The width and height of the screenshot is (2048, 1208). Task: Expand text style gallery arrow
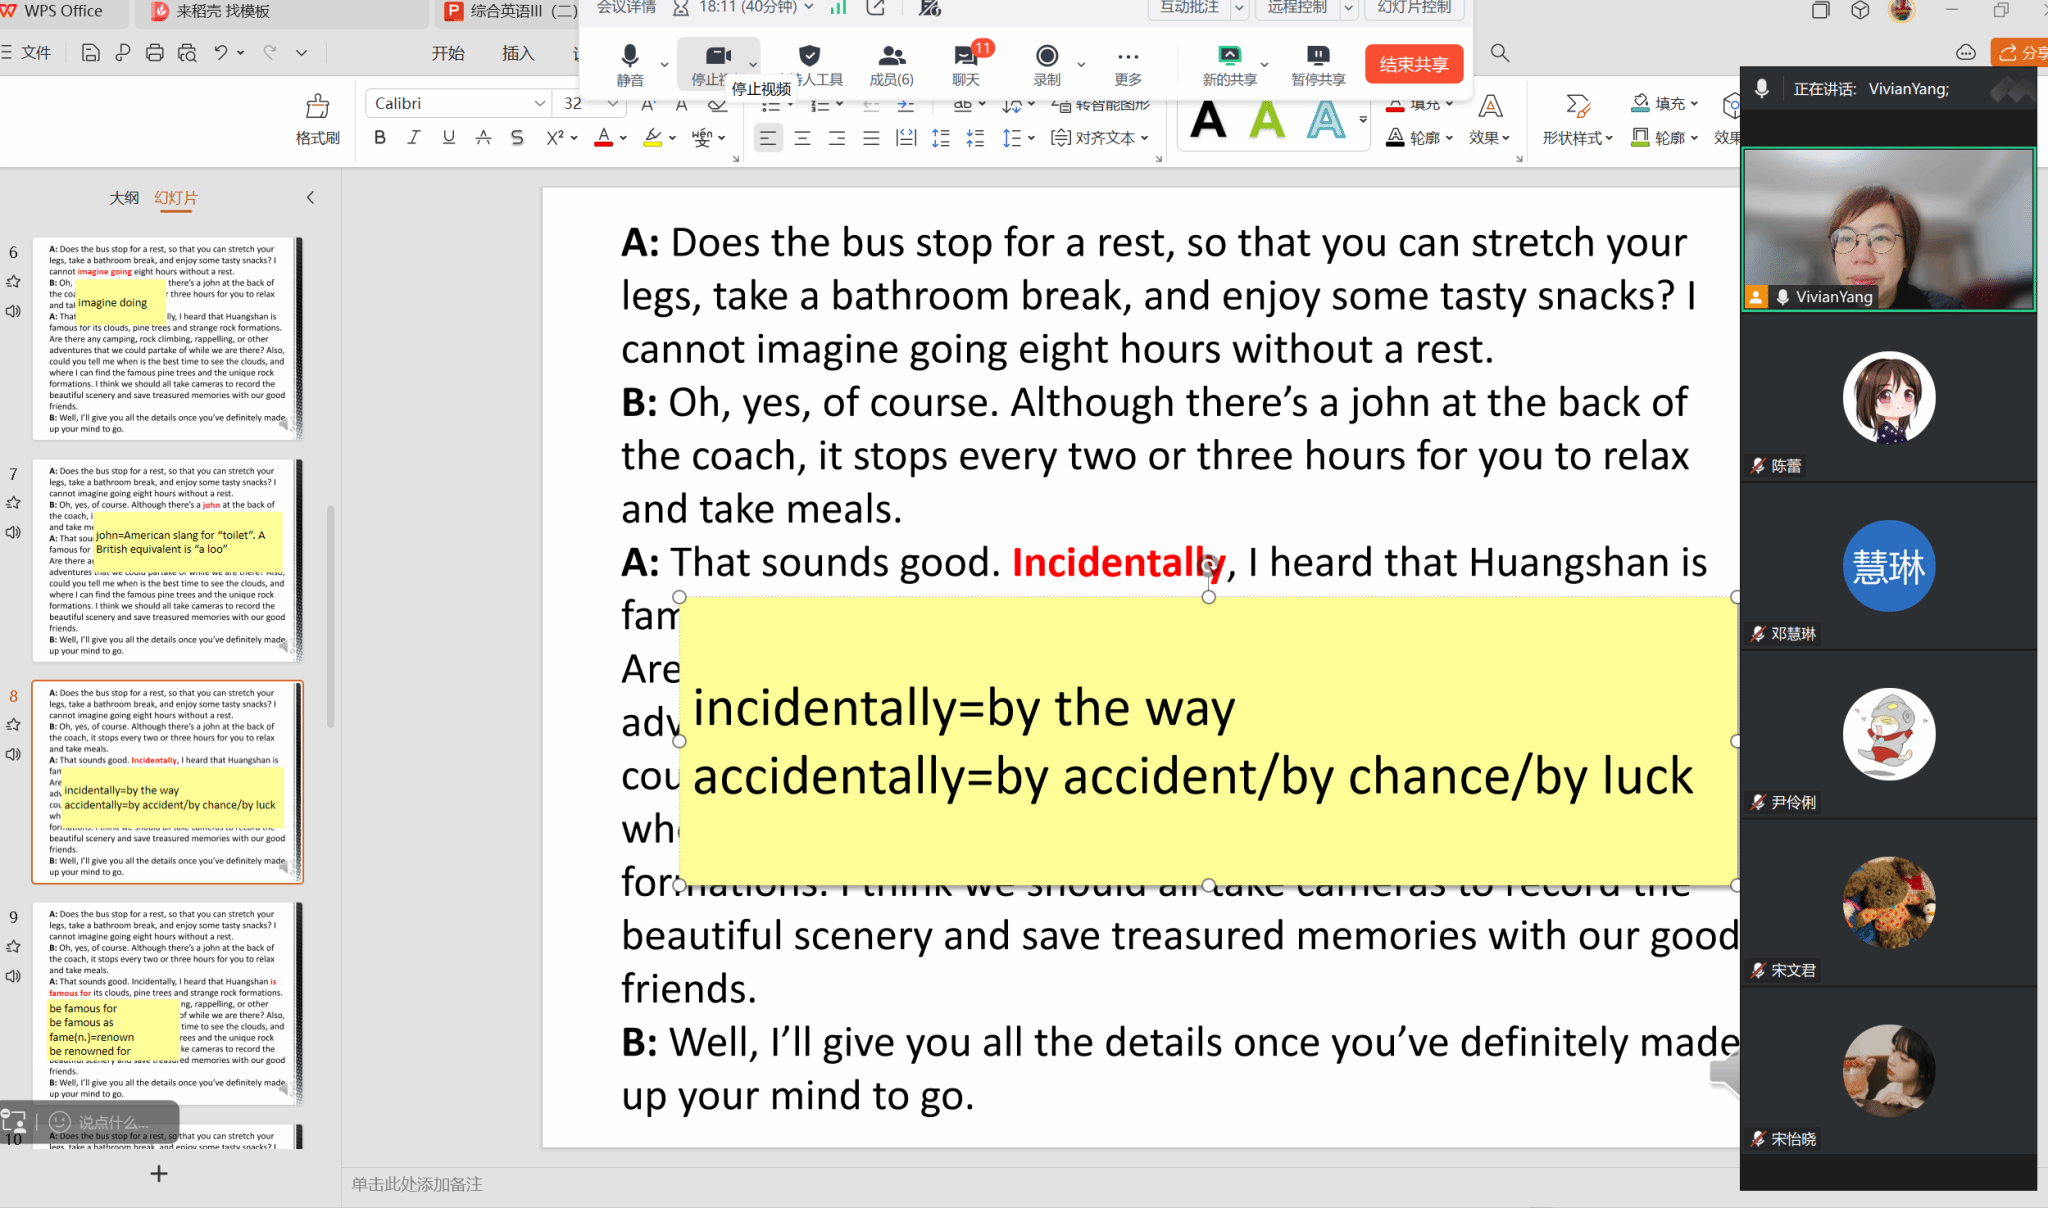coord(1363,120)
